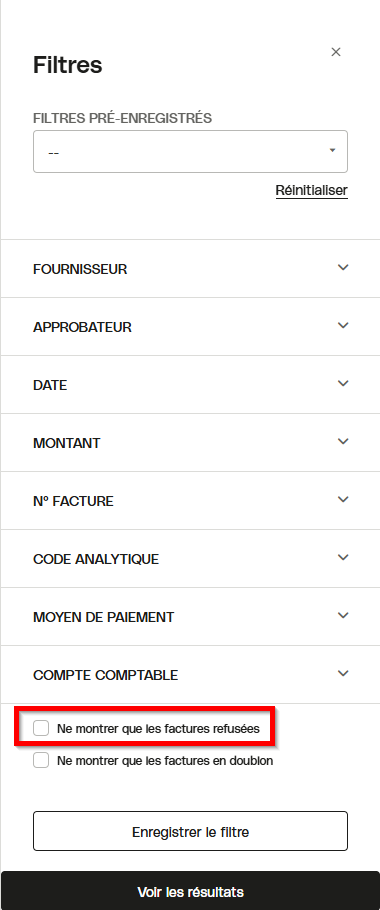The width and height of the screenshot is (380, 910).
Task: Click the FOURNISSEUR chevron icon
Action: (x=343, y=268)
